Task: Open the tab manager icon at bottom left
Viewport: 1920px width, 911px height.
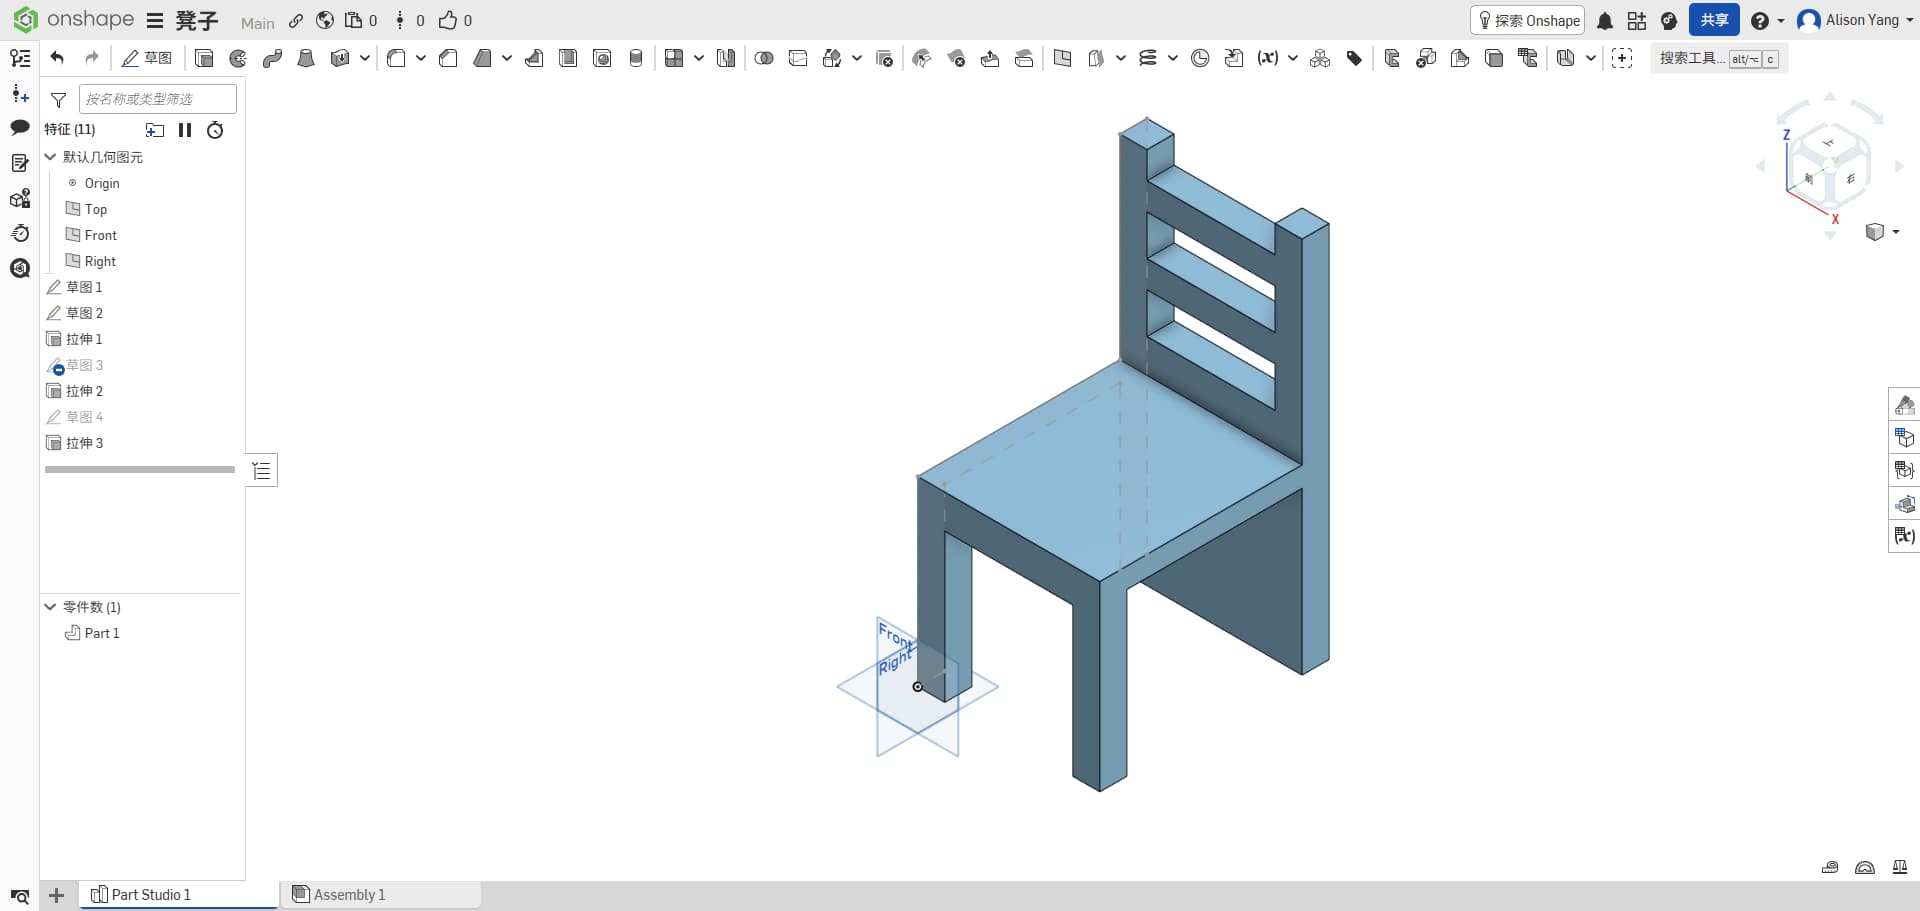Action: pyautogui.click(x=20, y=896)
